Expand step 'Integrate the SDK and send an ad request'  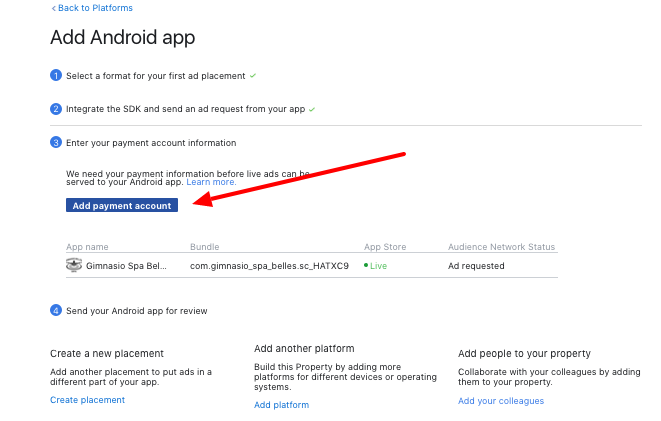click(x=185, y=109)
